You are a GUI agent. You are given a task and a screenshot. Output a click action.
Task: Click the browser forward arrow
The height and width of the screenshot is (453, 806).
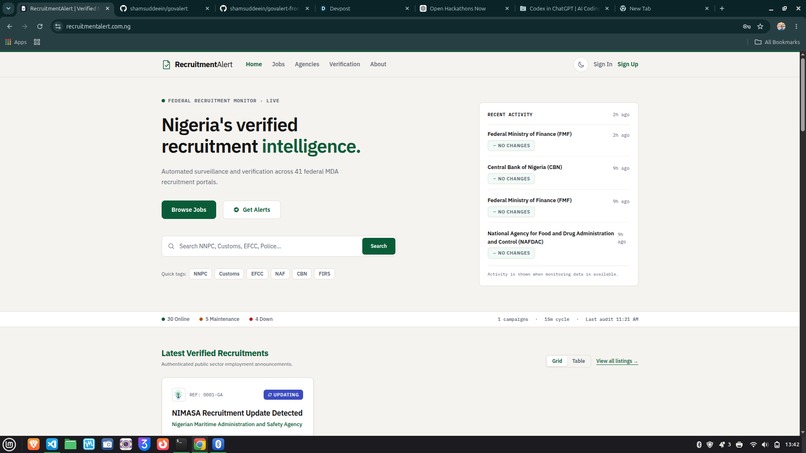(x=24, y=26)
